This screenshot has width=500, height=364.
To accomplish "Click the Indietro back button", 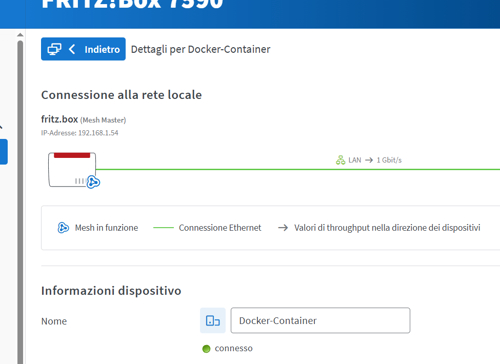I will (x=83, y=49).
